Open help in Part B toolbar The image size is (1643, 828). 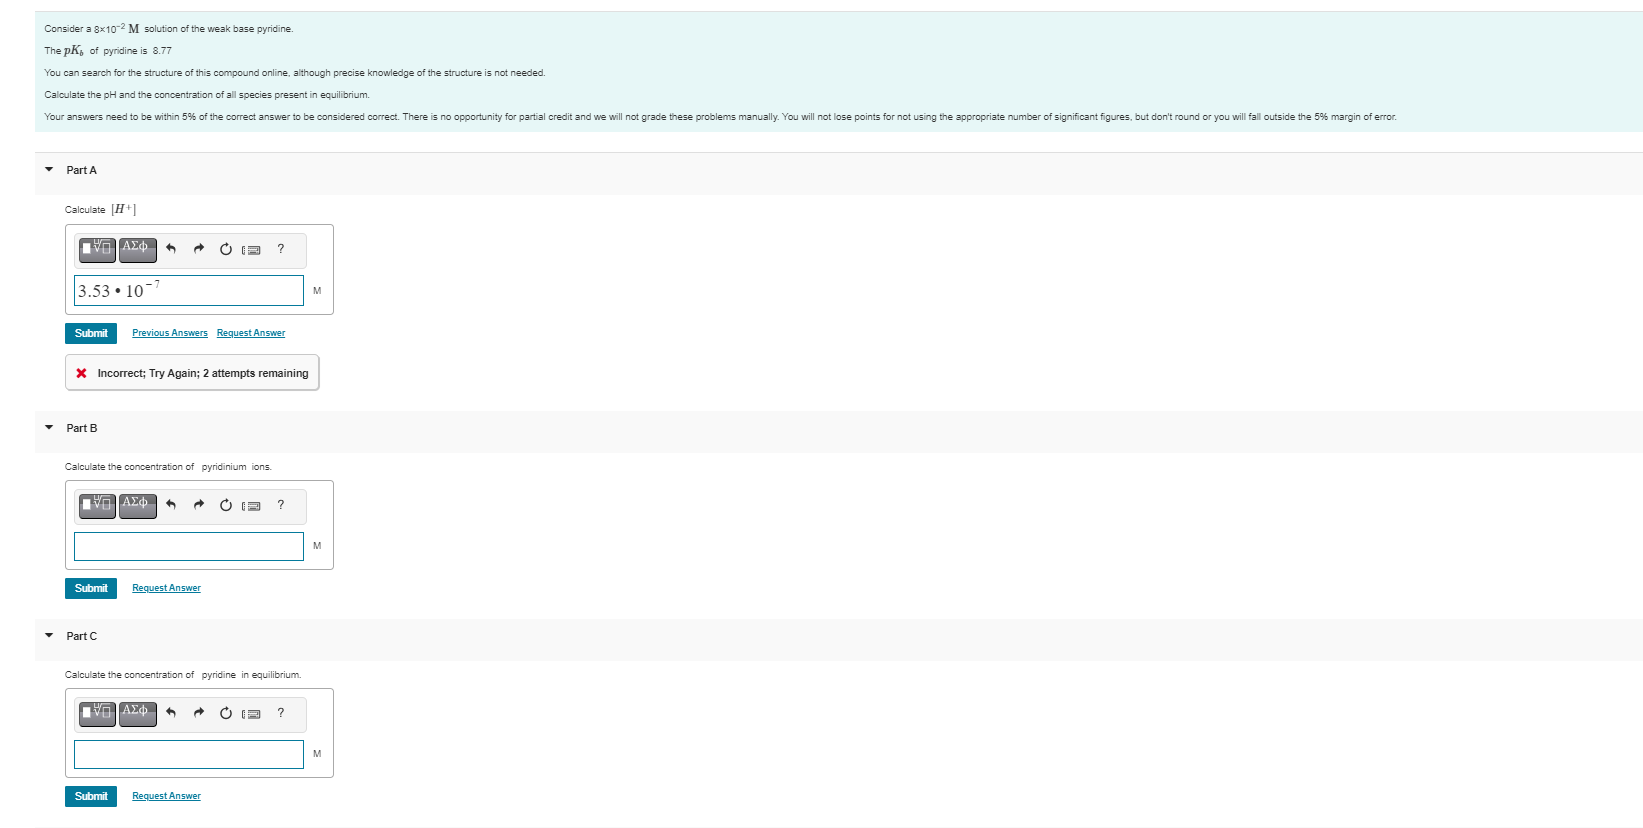[281, 505]
